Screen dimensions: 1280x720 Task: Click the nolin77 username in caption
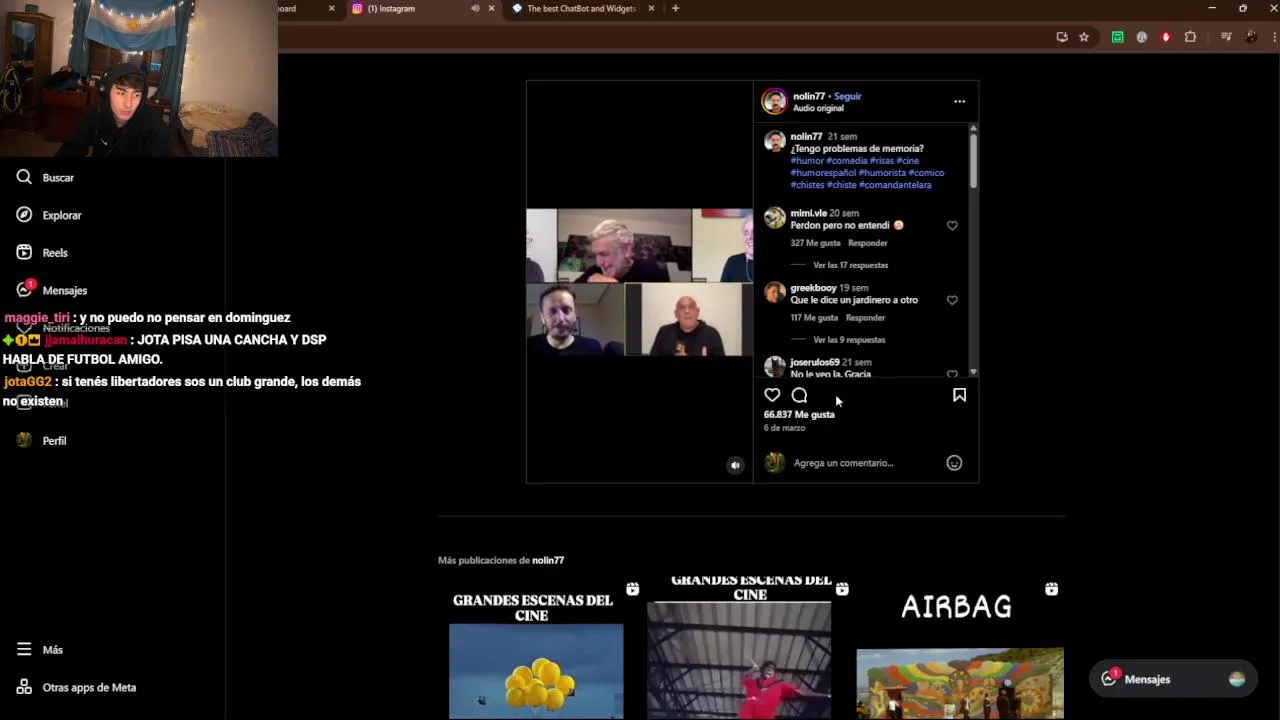pos(806,137)
